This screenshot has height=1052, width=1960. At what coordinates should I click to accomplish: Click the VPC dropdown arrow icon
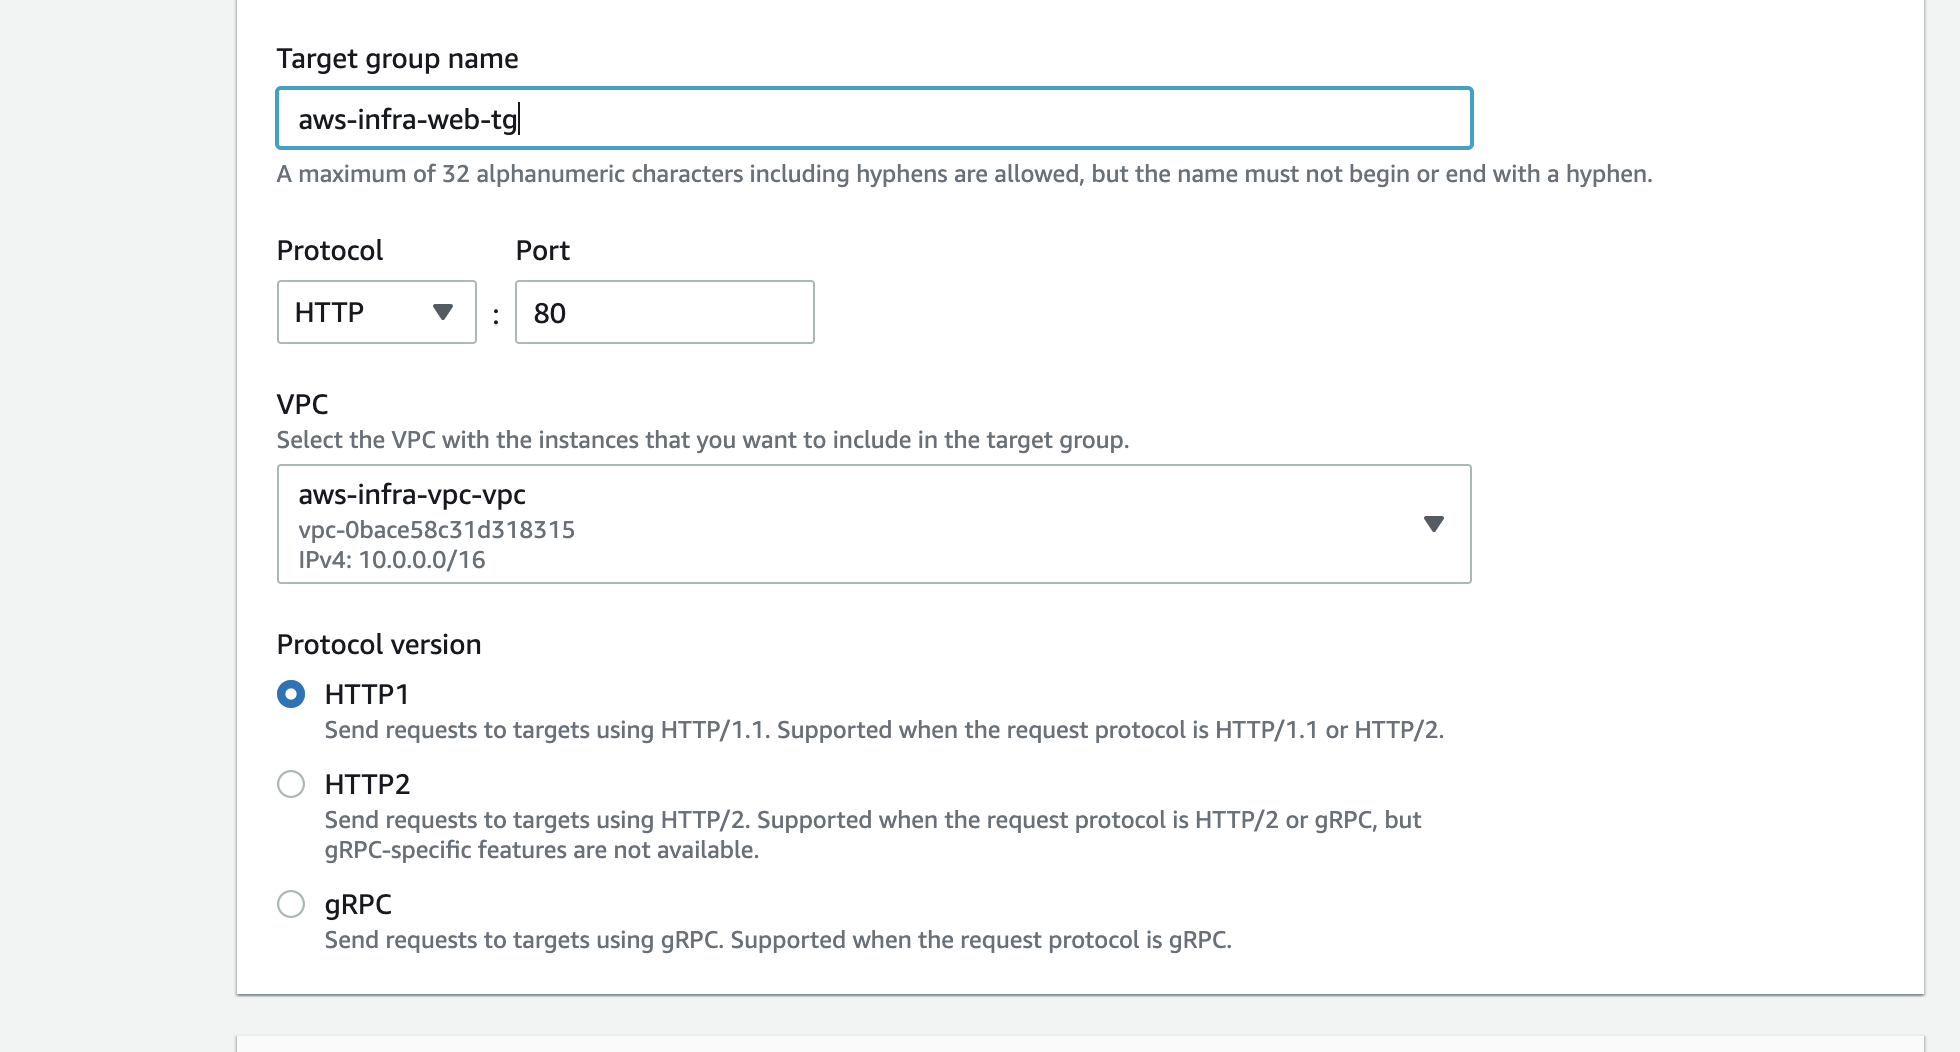[1433, 524]
